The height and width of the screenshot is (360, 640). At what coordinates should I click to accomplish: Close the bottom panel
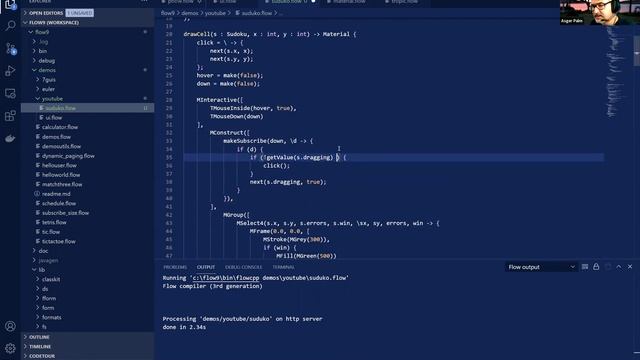point(630,267)
